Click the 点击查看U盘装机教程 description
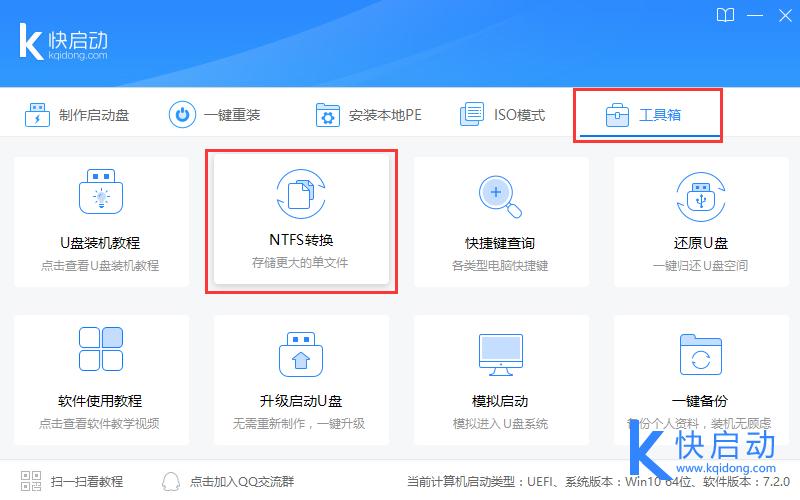The width and height of the screenshot is (800, 500). (x=100, y=266)
